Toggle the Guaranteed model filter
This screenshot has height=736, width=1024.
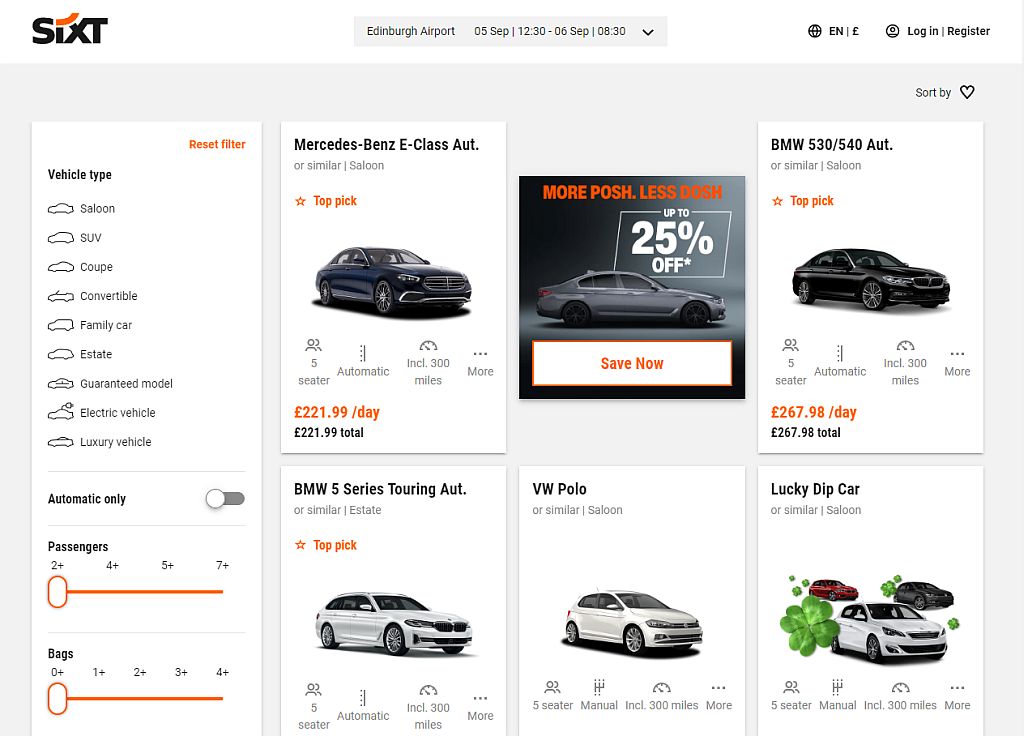[59, 383]
